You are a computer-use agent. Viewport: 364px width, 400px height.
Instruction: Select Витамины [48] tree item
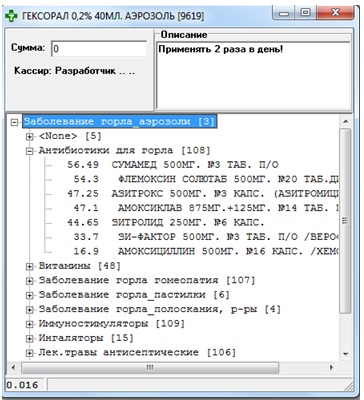80,266
